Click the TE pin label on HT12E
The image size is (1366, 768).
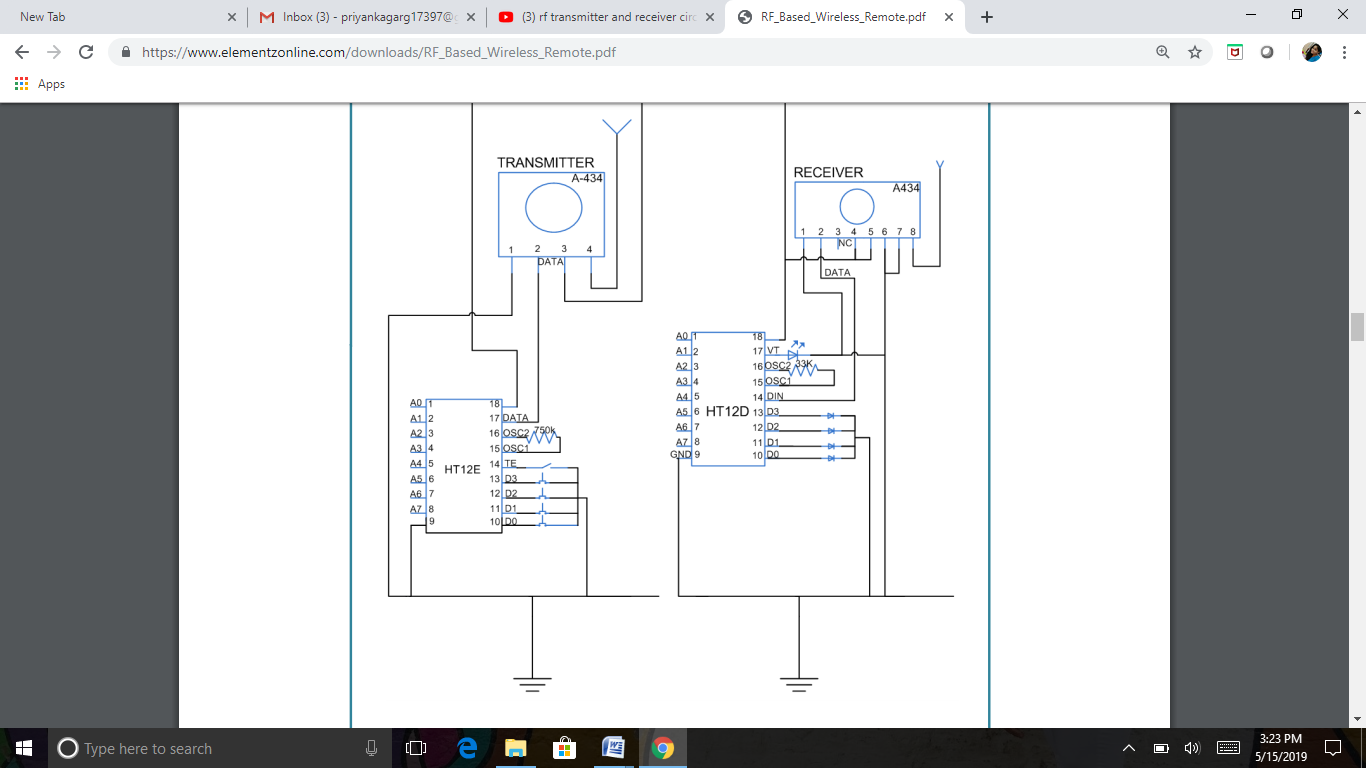510,464
